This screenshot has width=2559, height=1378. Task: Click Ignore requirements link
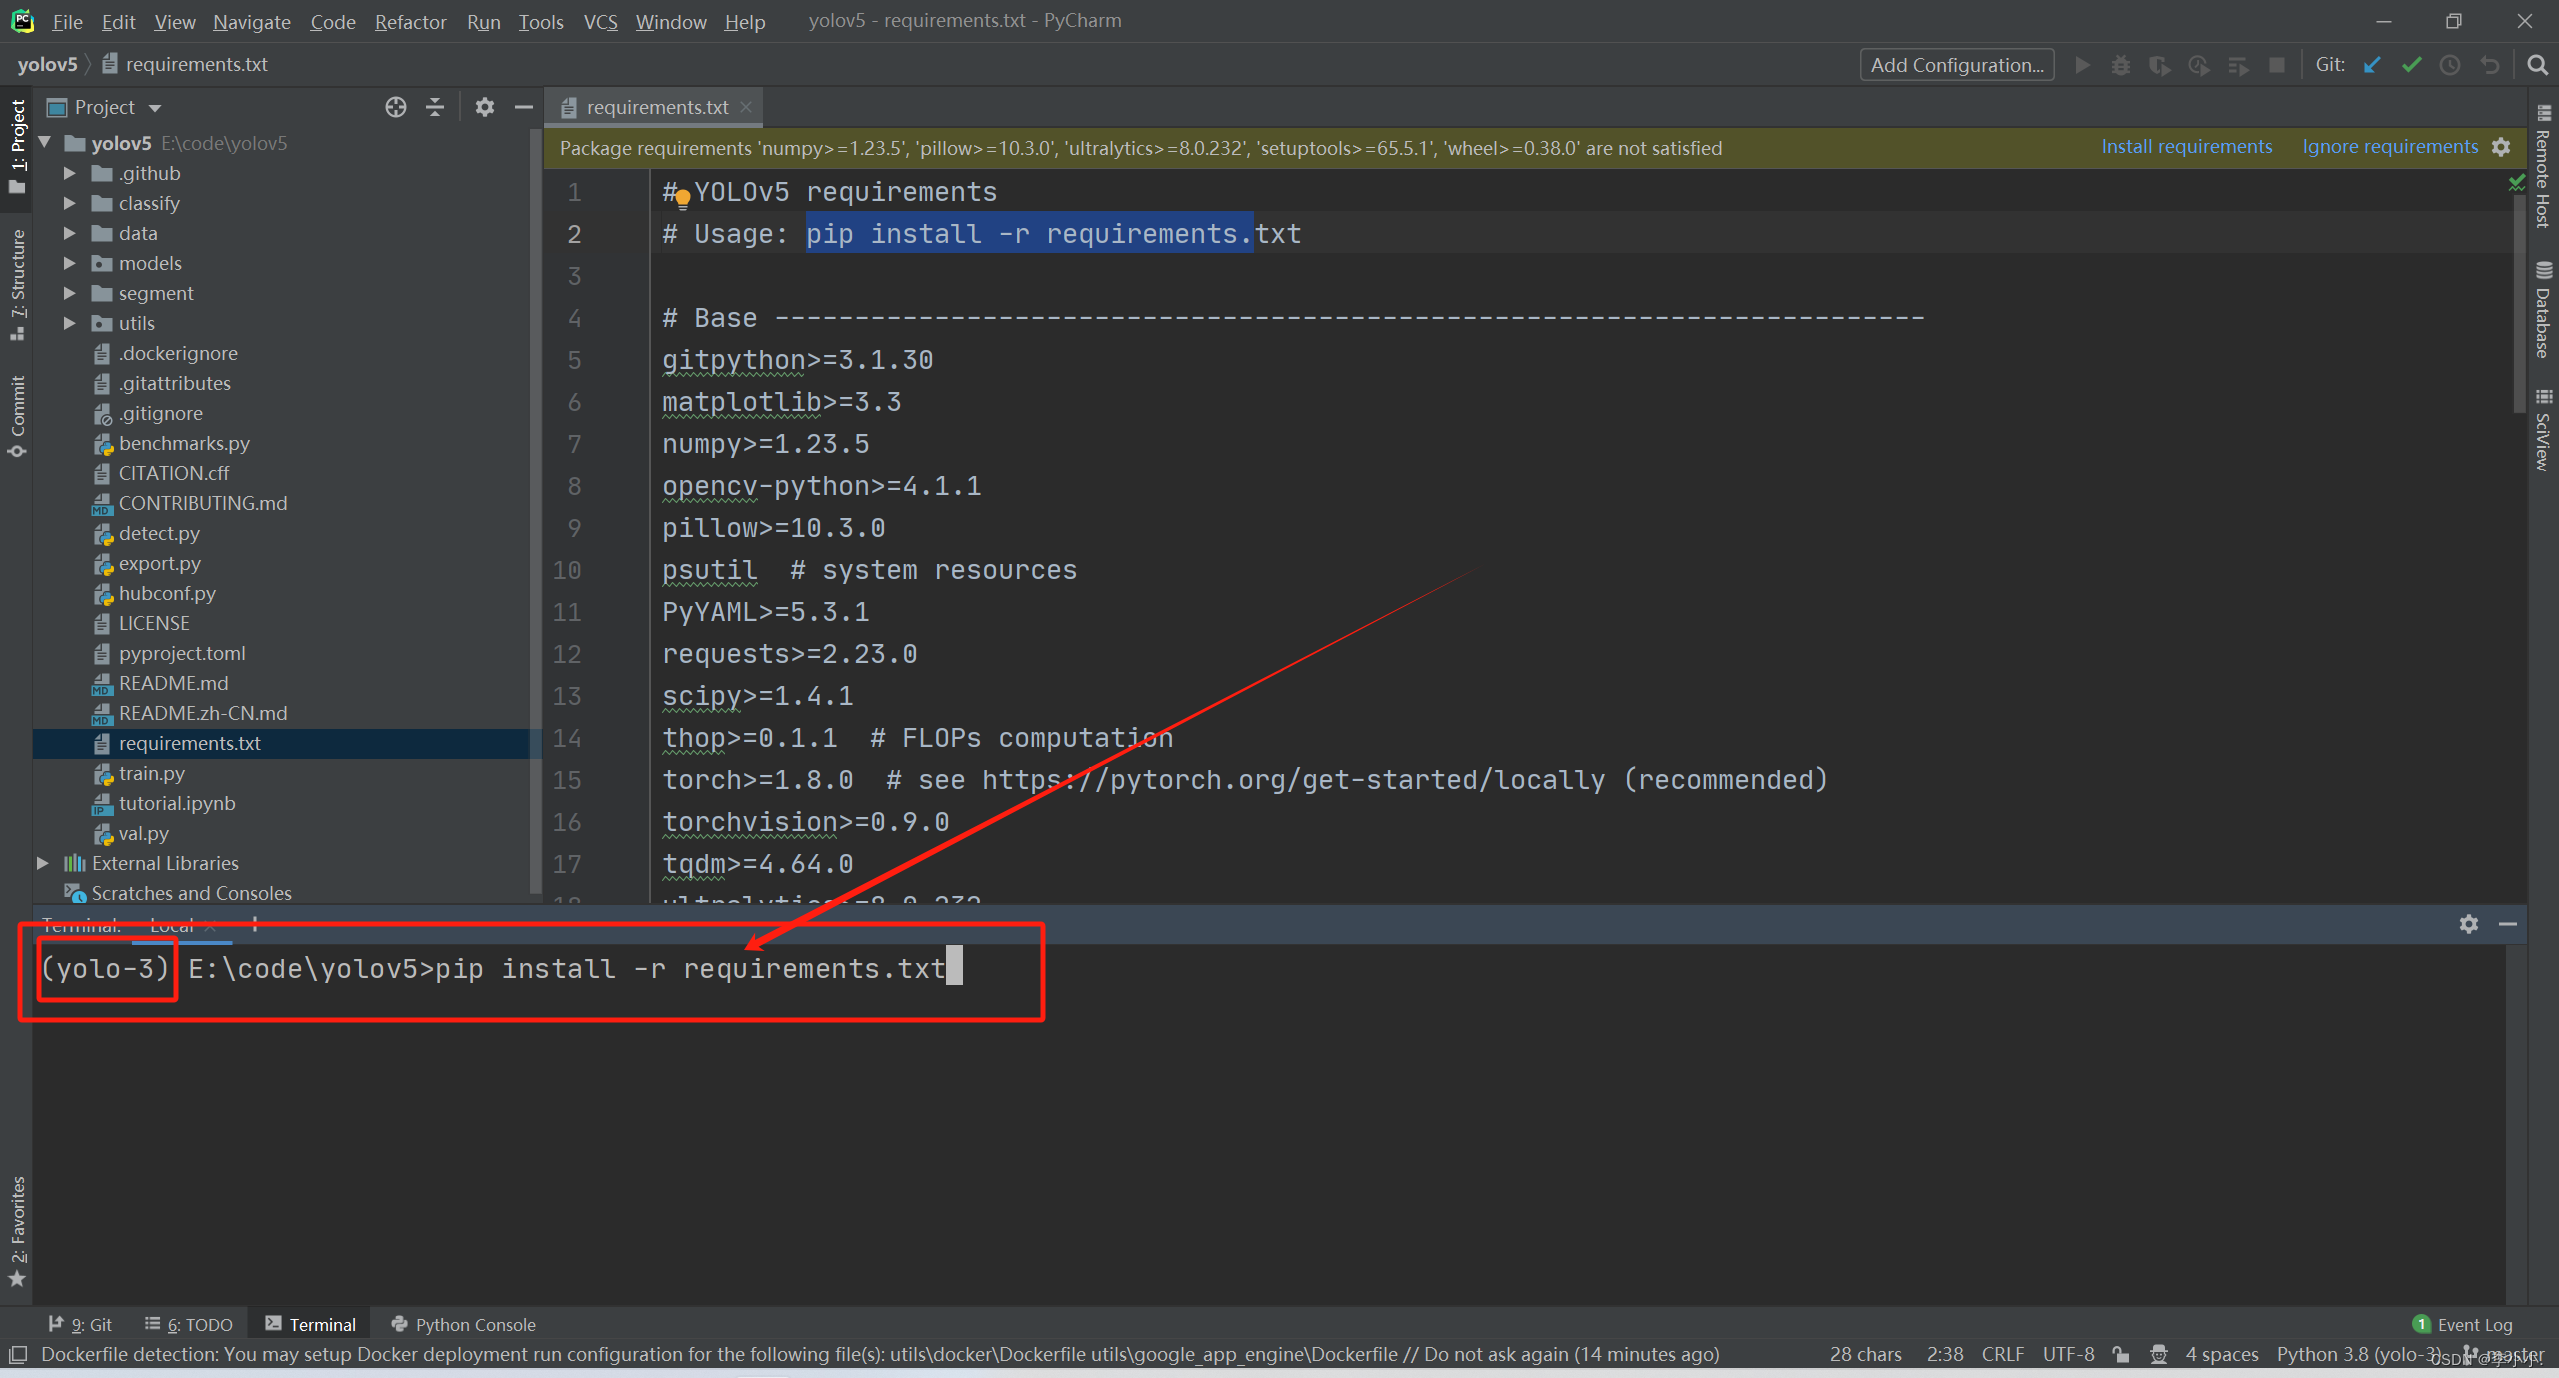2390,147
